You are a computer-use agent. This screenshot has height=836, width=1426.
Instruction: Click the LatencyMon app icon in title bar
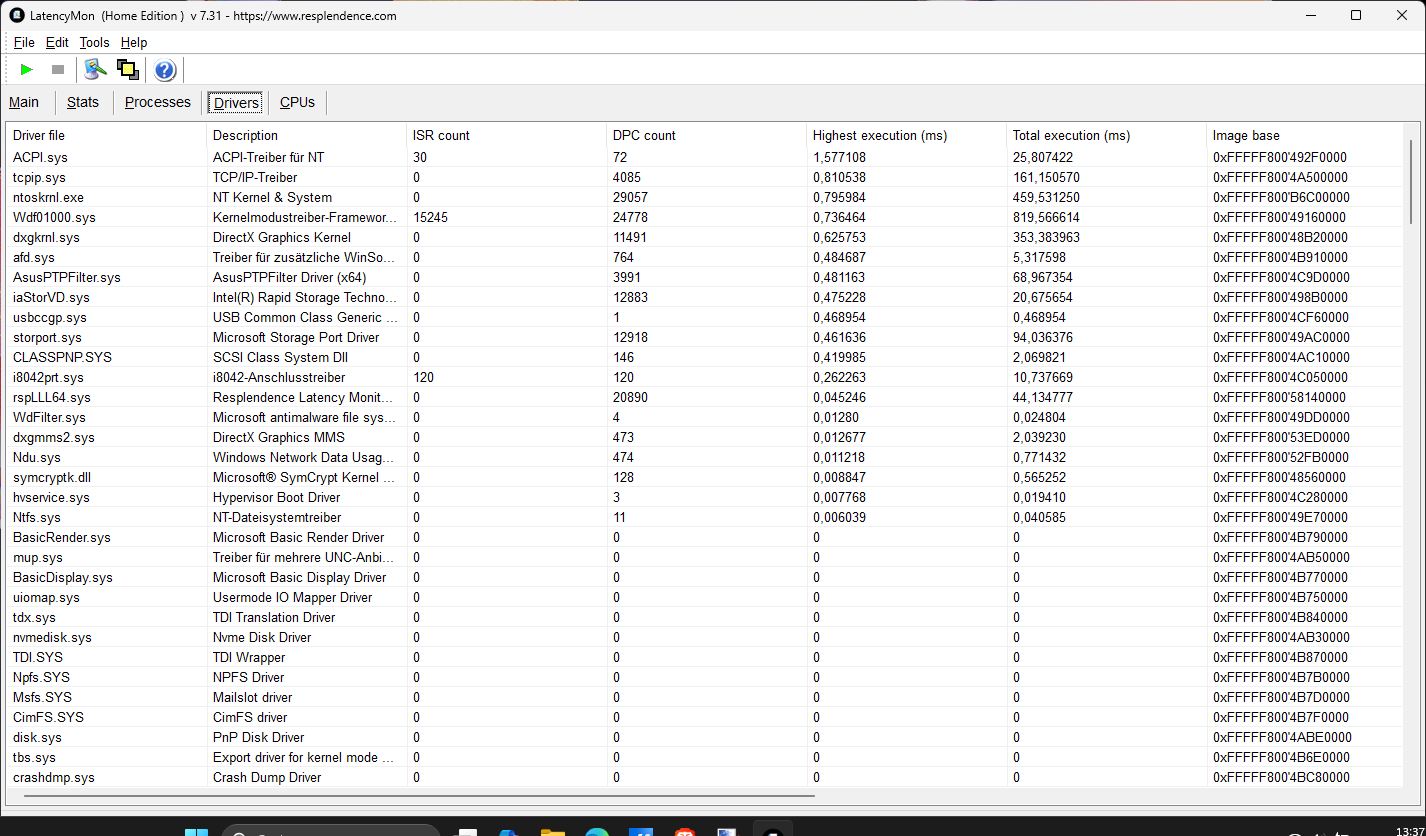pos(17,15)
